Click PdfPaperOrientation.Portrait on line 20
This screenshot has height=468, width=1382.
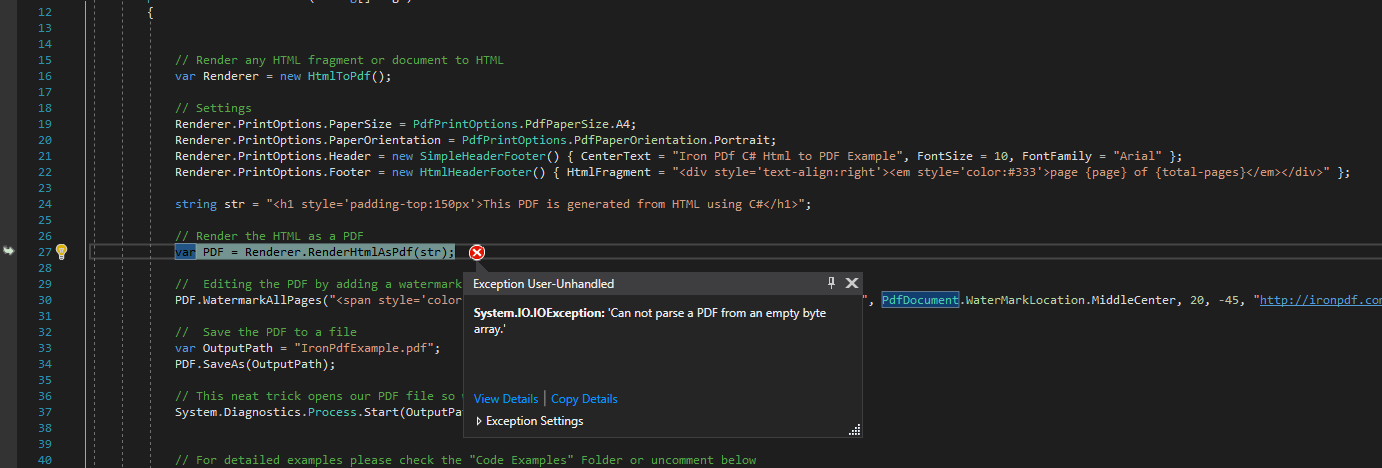(669, 140)
